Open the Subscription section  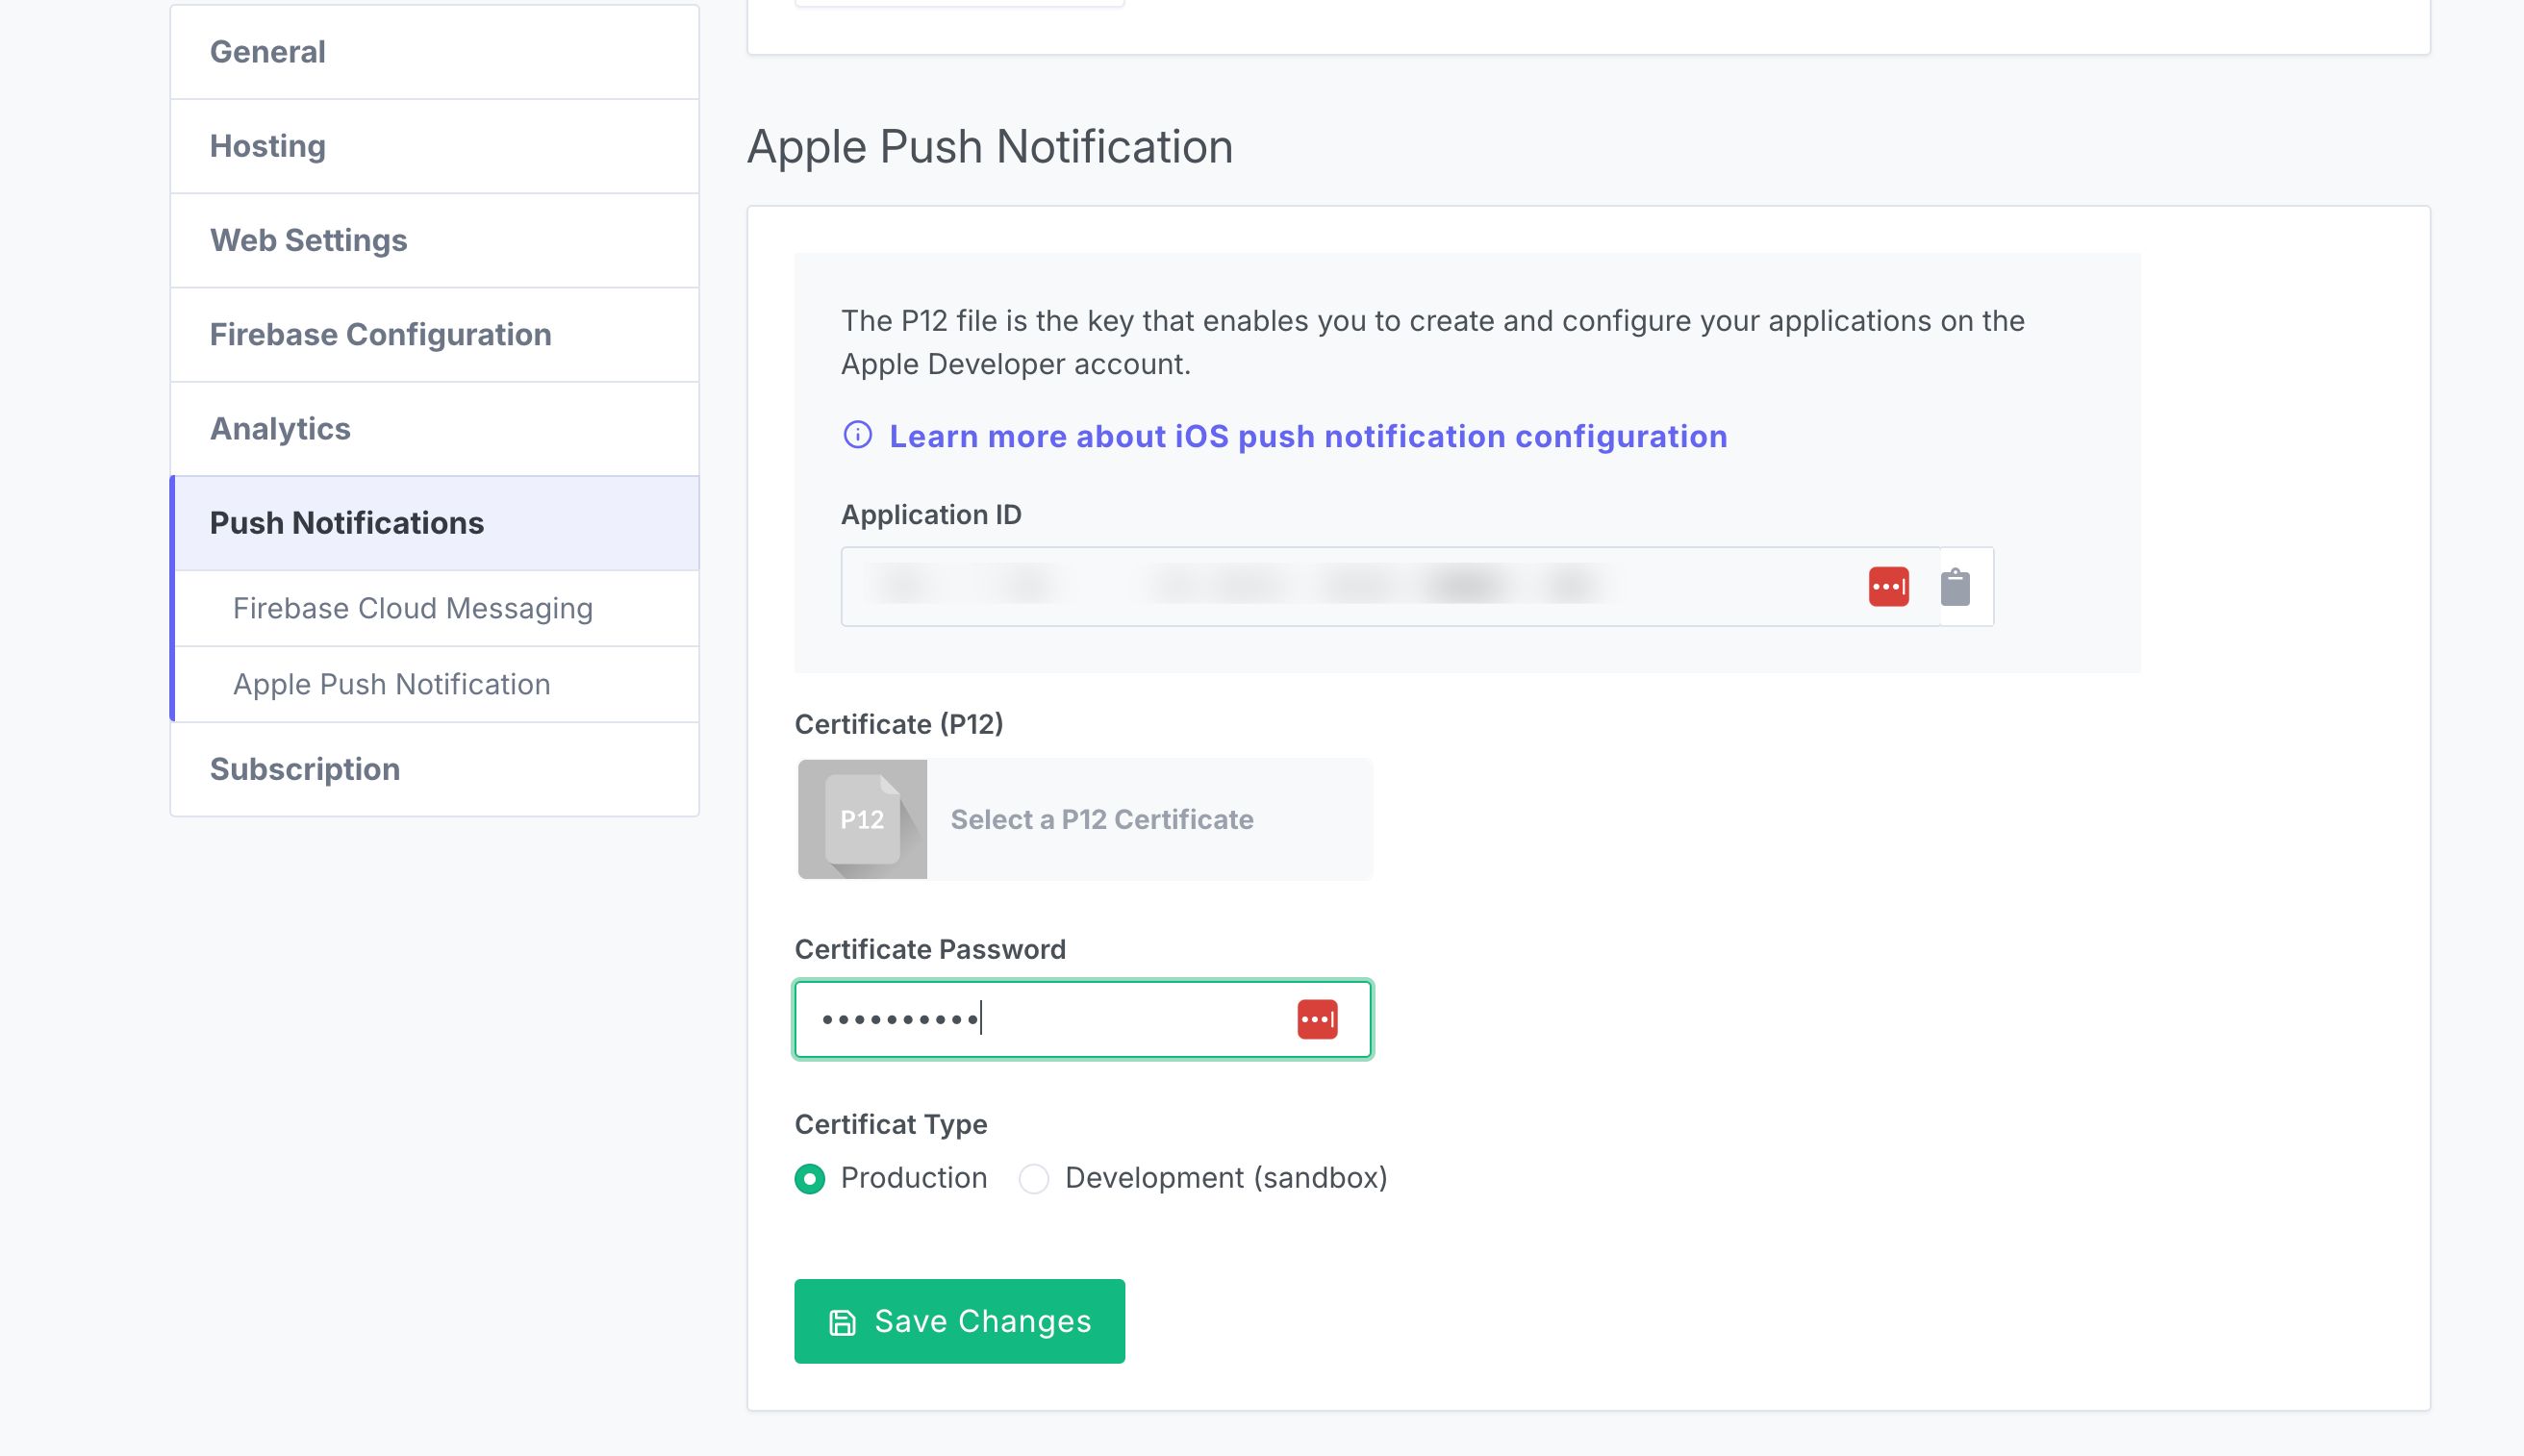point(304,768)
